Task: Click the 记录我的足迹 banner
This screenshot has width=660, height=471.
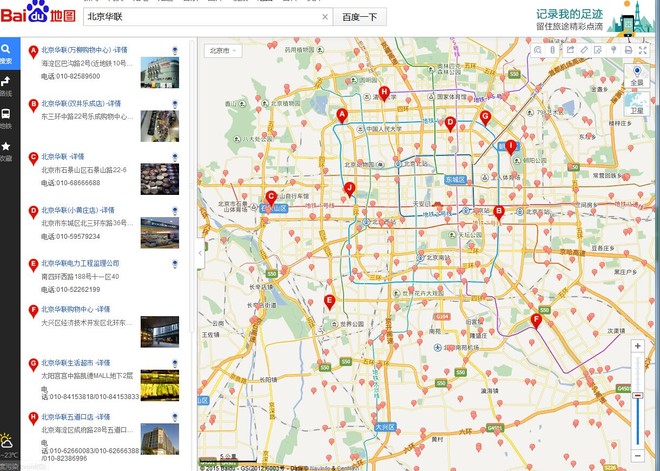Action: click(x=593, y=19)
